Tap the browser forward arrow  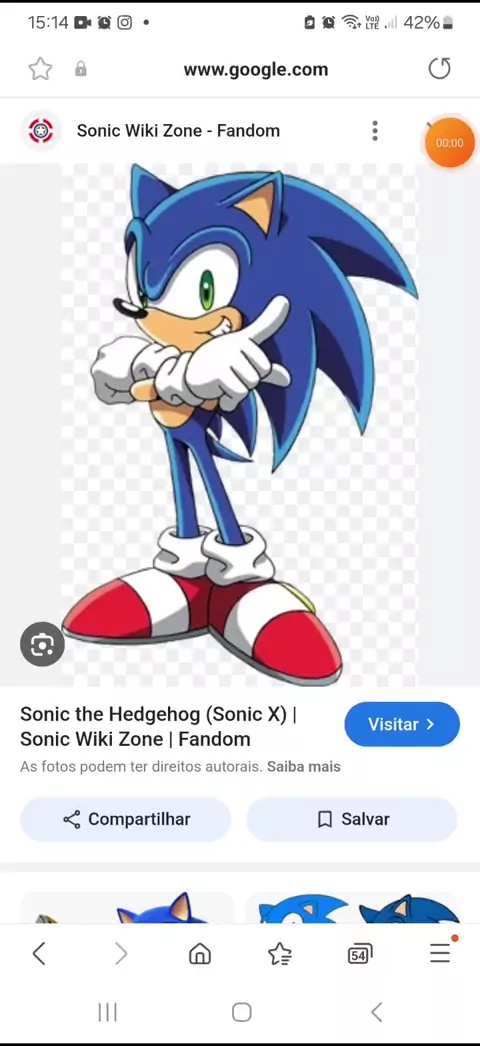[121, 955]
